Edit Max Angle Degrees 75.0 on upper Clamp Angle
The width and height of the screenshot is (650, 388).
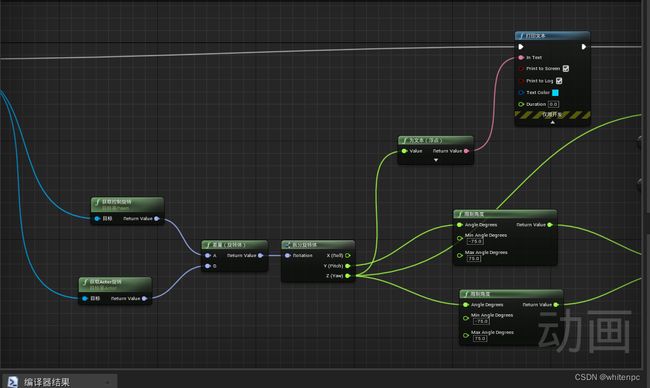click(x=474, y=258)
